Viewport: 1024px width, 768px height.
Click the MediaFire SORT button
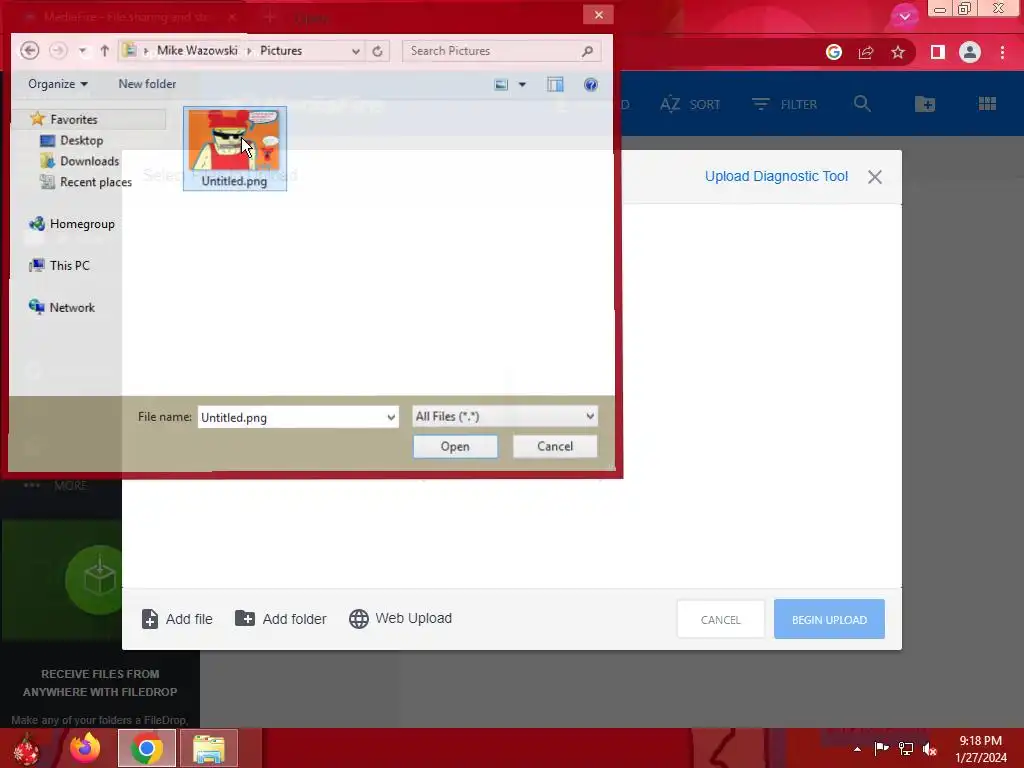click(x=690, y=104)
